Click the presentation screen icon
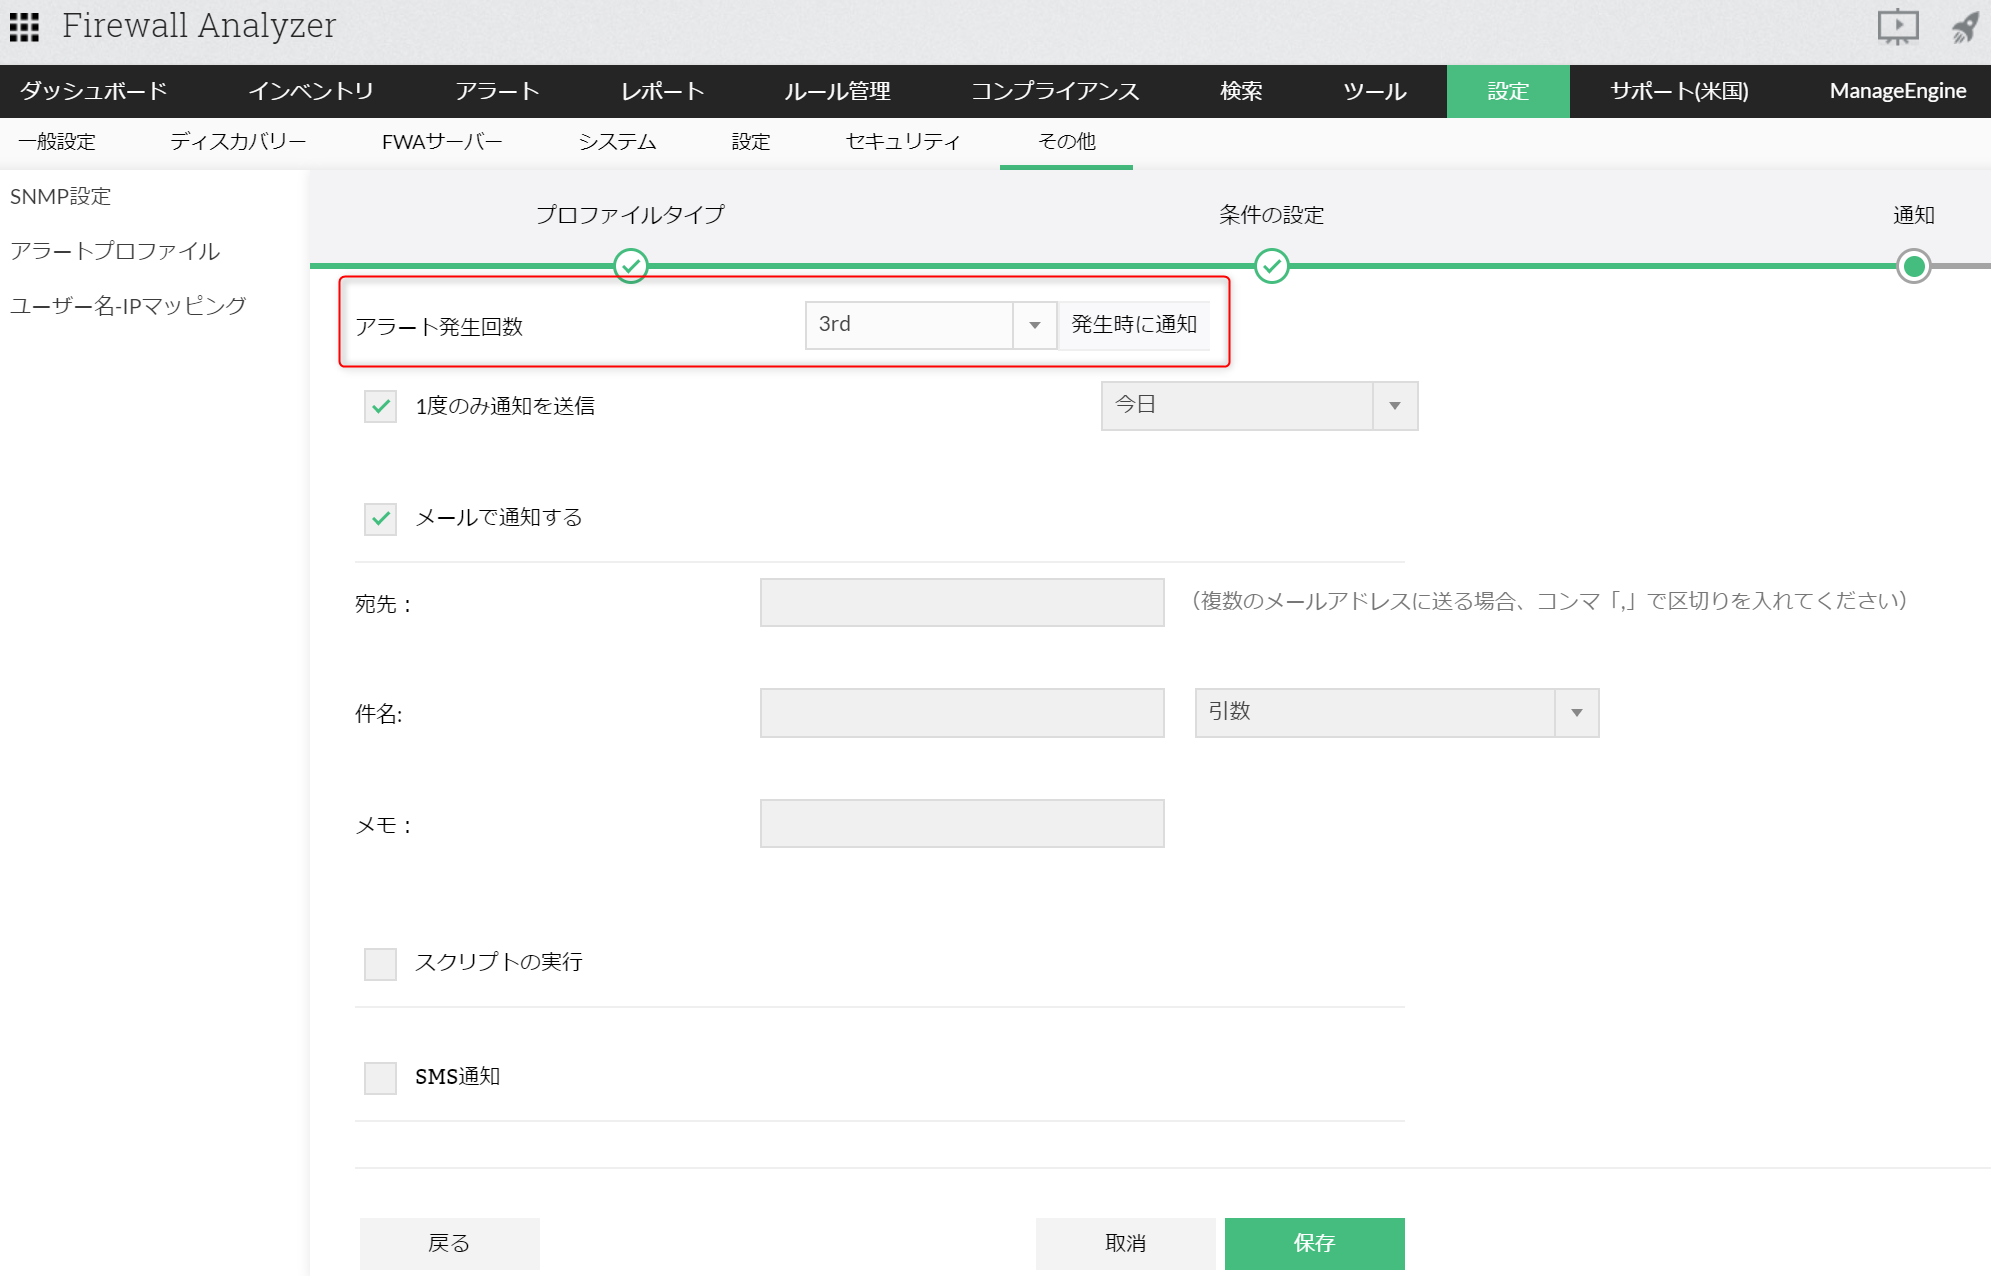Image resolution: width=1991 pixels, height=1276 pixels. click(x=1897, y=27)
